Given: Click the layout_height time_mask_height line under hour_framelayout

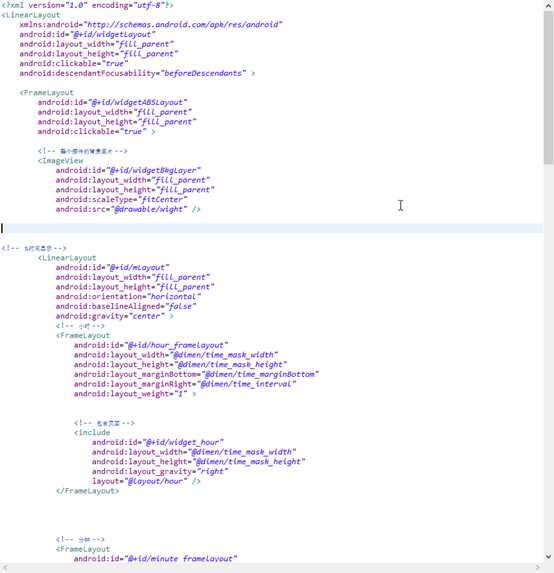Looking at the screenshot, I should click(181, 365).
